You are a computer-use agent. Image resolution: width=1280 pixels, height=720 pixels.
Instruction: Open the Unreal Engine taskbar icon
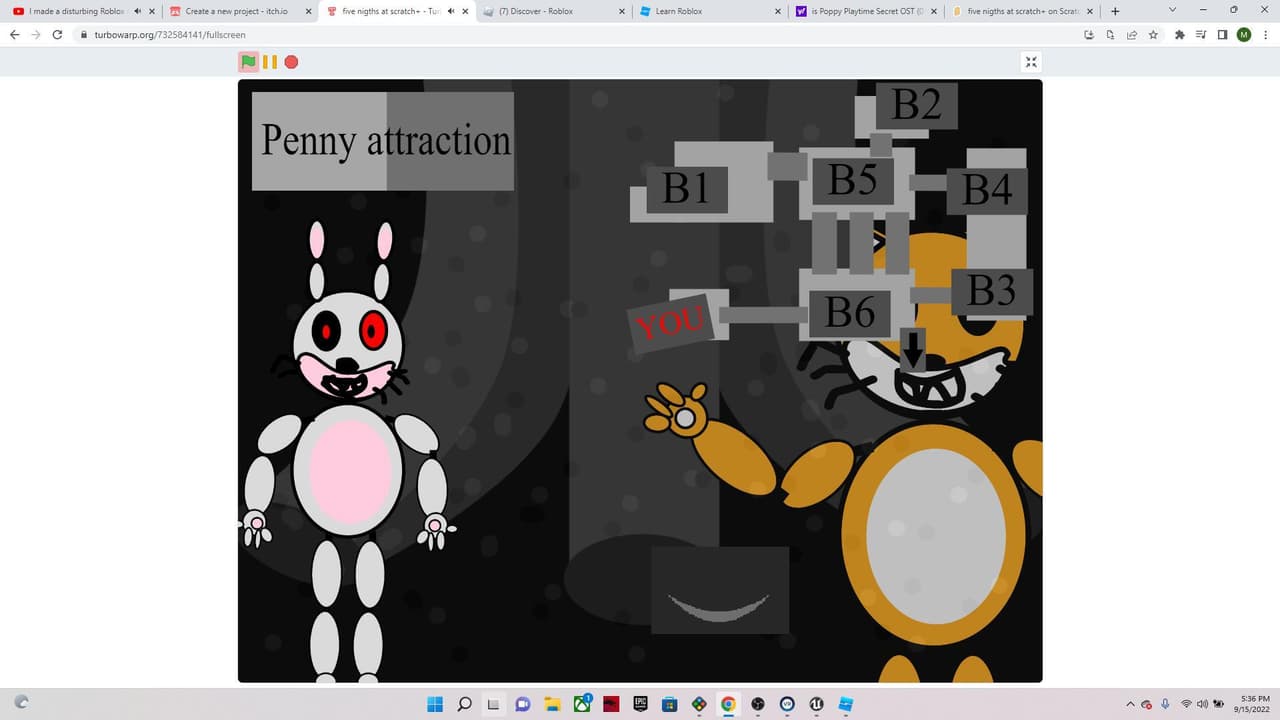pyautogui.click(x=816, y=704)
